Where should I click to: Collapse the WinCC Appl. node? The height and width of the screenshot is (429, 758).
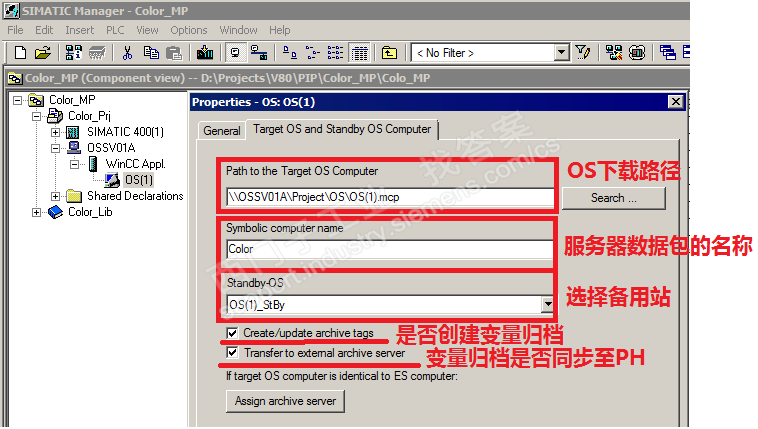click(74, 164)
